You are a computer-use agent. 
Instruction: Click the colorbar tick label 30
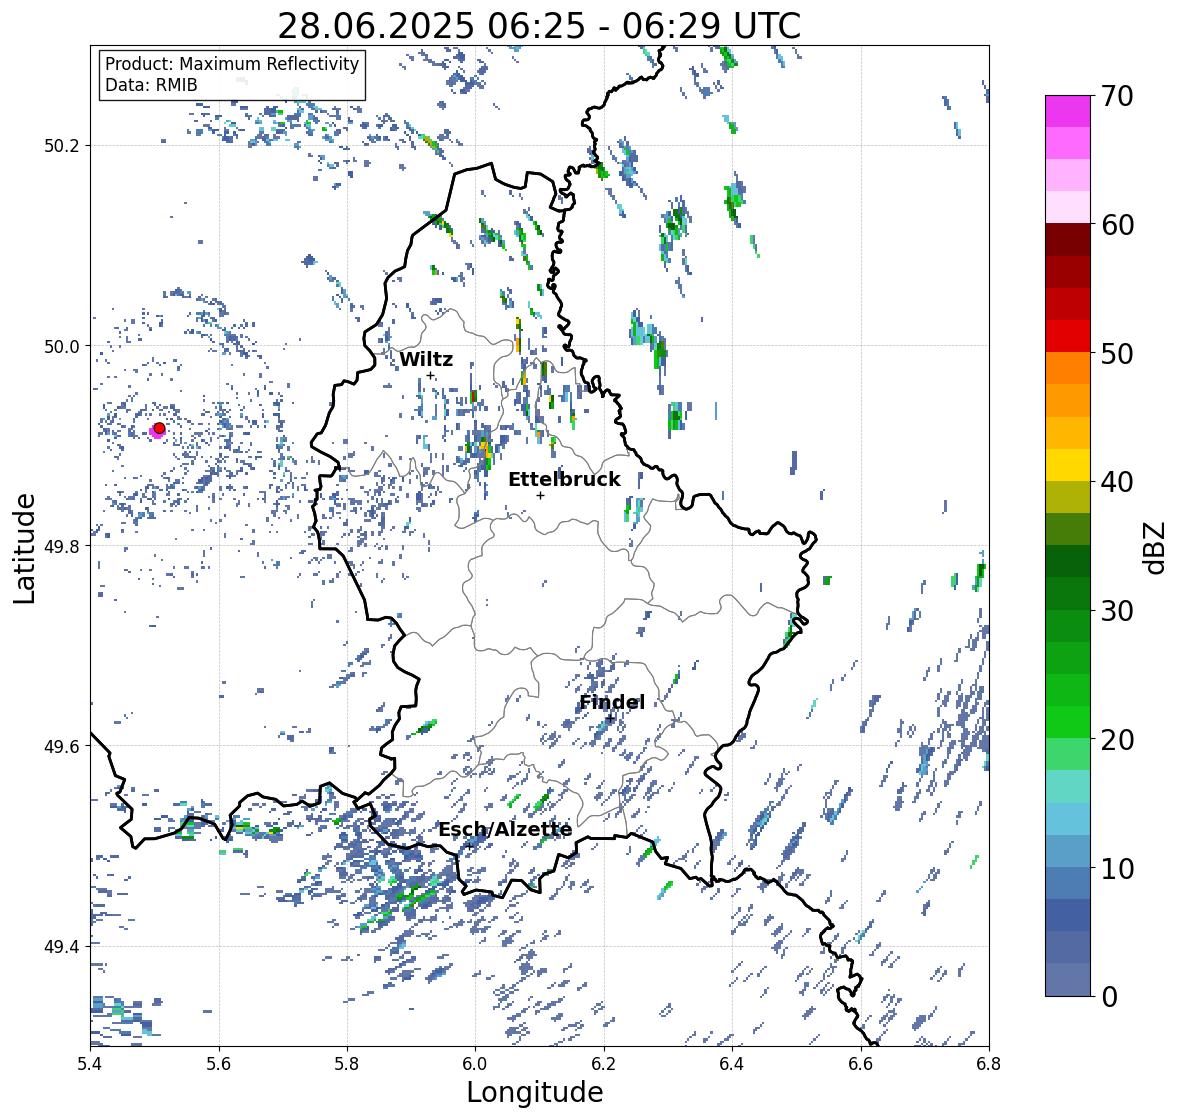coord(1117,610)
